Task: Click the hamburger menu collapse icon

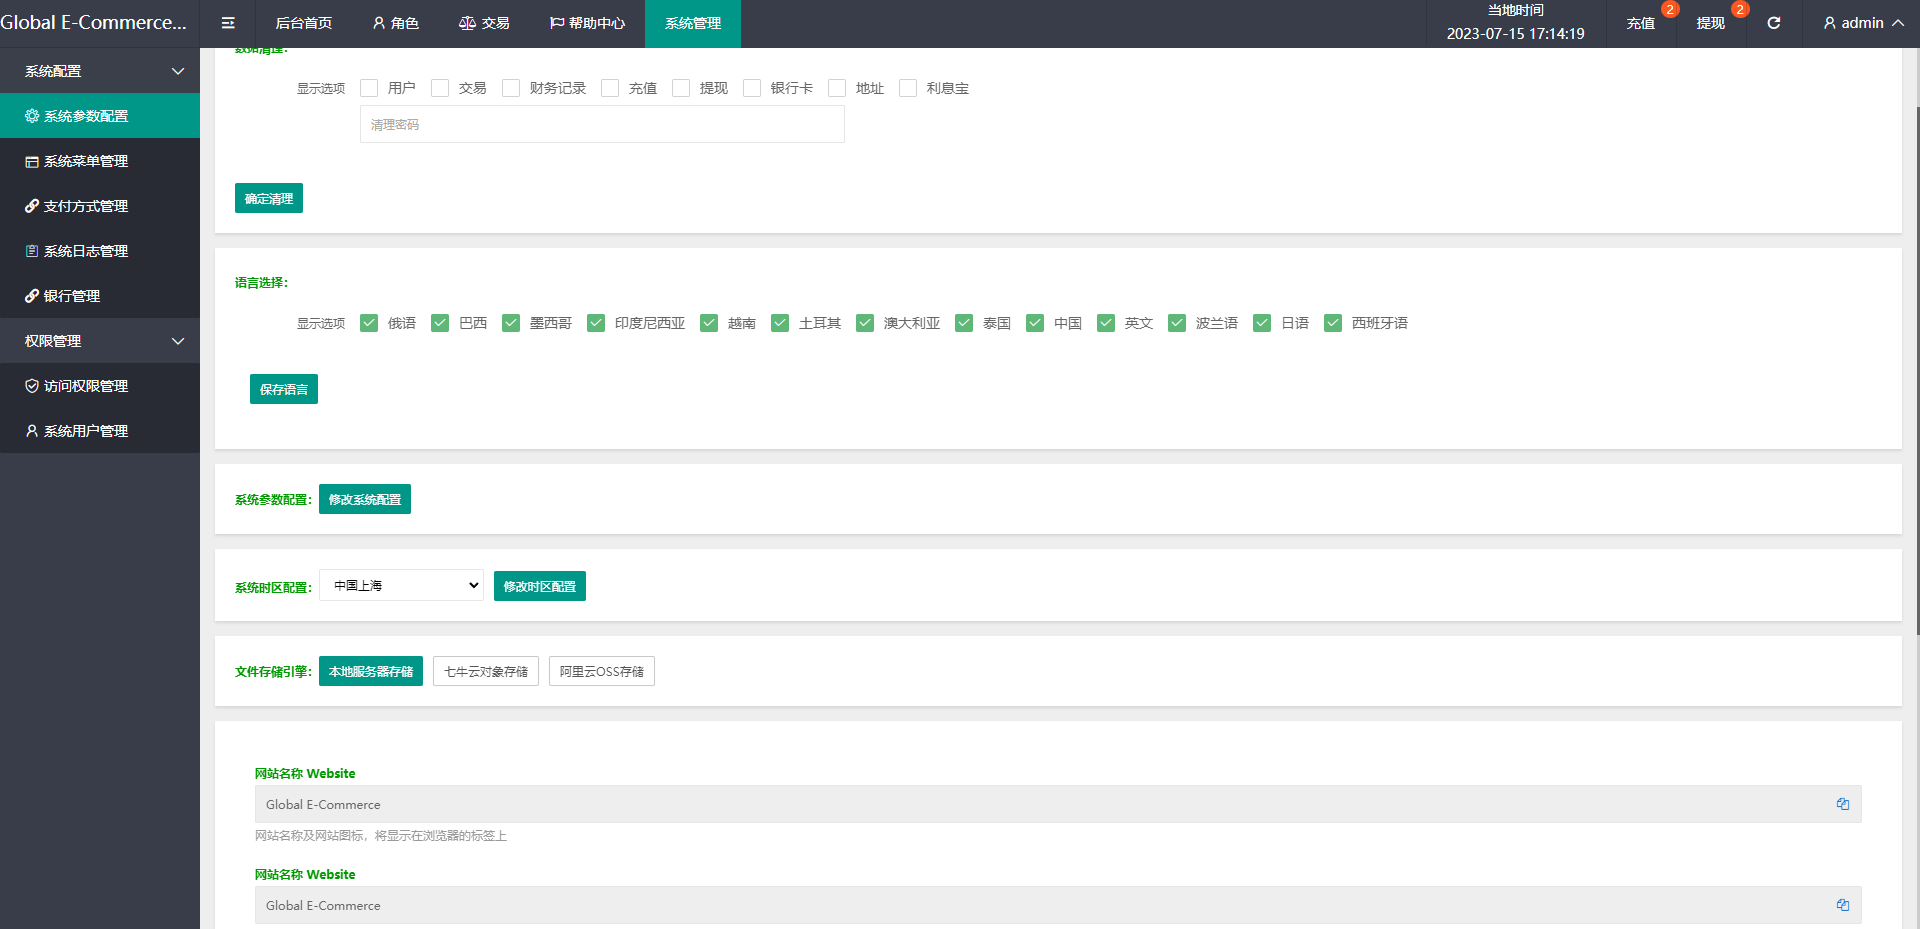Action: [228, 23]
